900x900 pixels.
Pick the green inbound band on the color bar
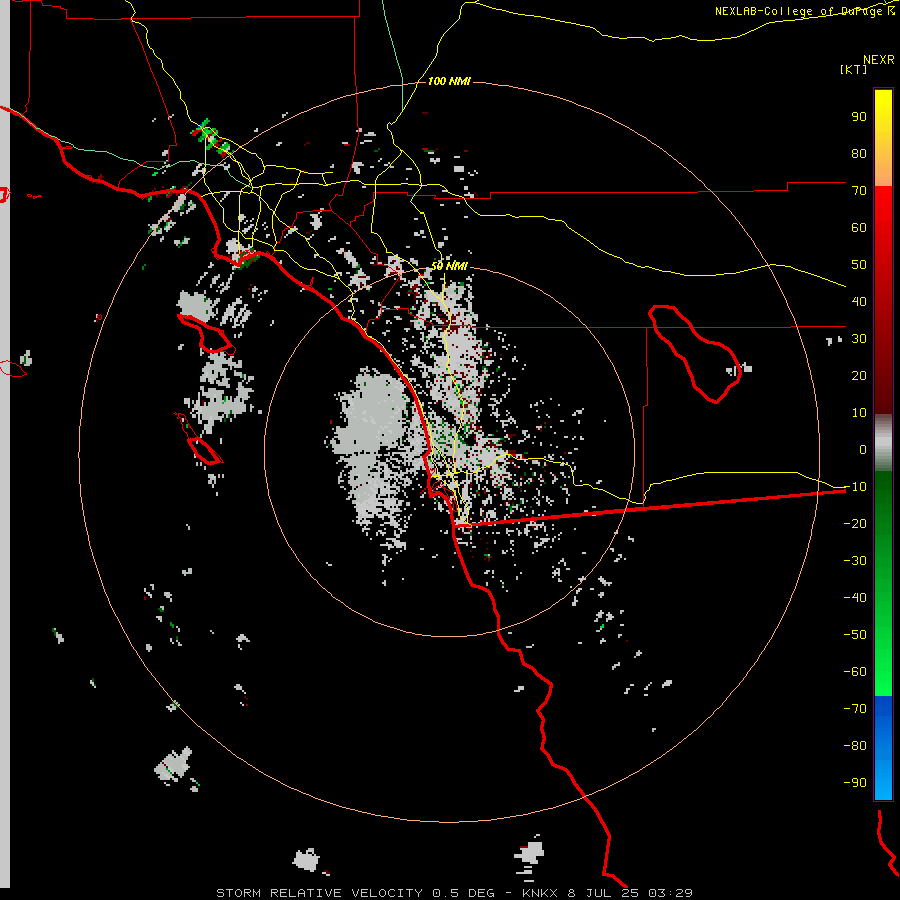(x=883, y=583)
